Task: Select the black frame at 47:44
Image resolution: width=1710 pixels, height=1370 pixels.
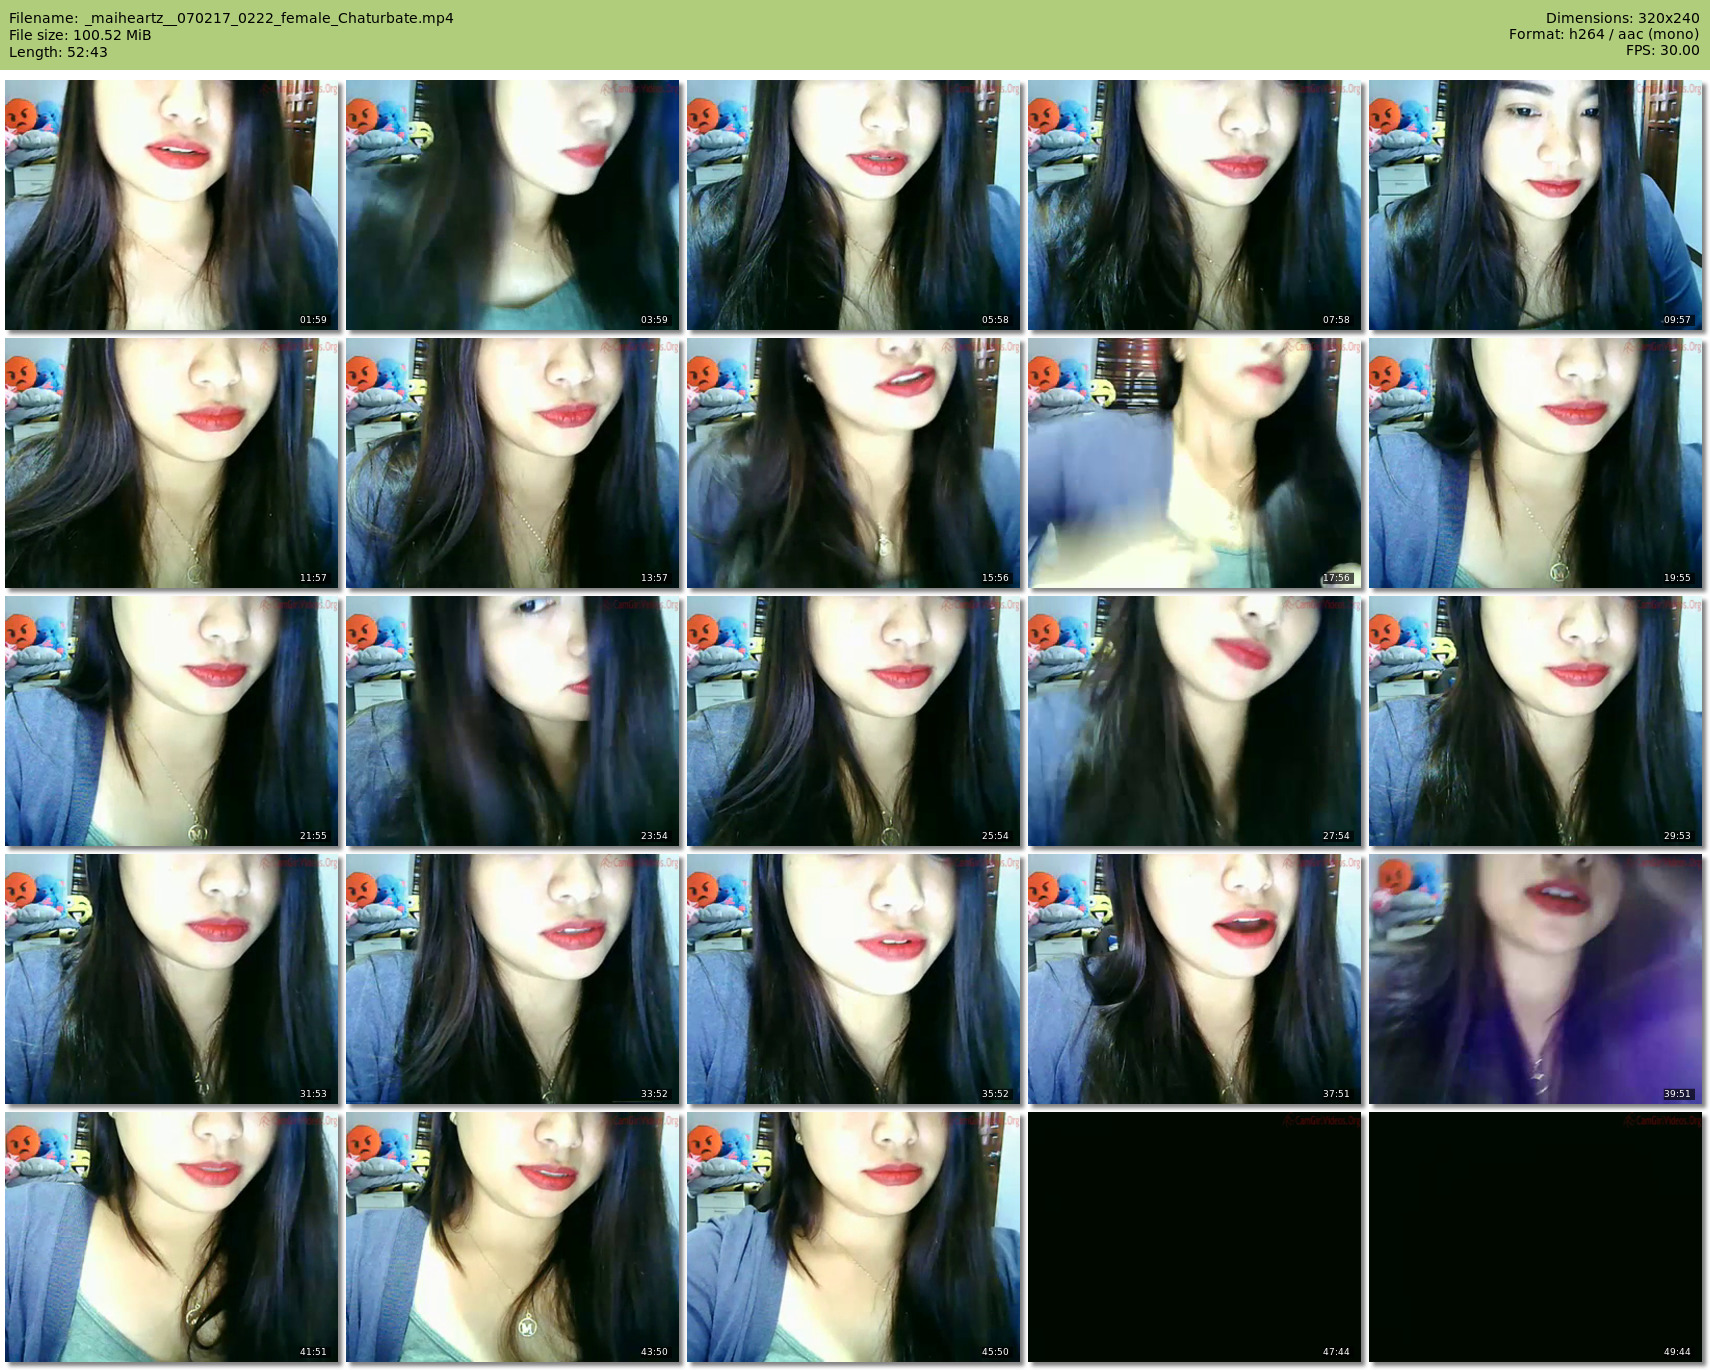Action: click(x=1194, y=1237)
